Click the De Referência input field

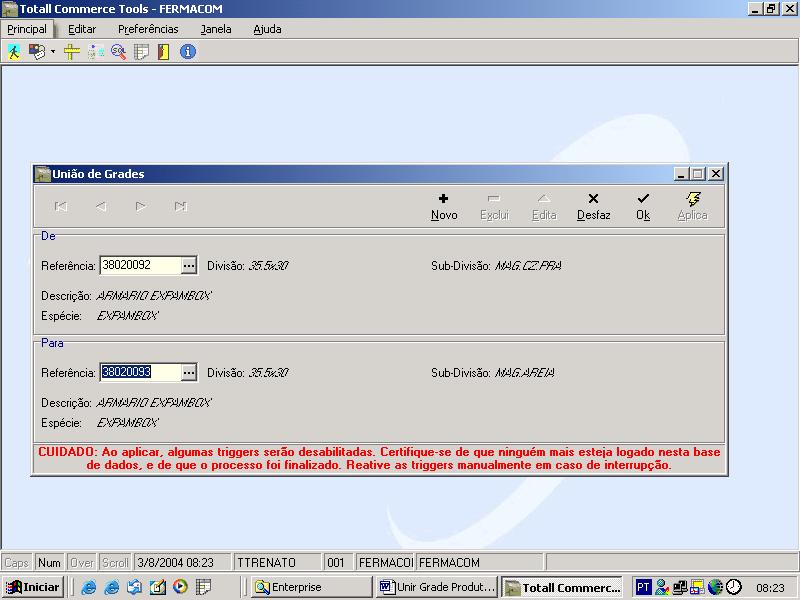click(139, 265)
